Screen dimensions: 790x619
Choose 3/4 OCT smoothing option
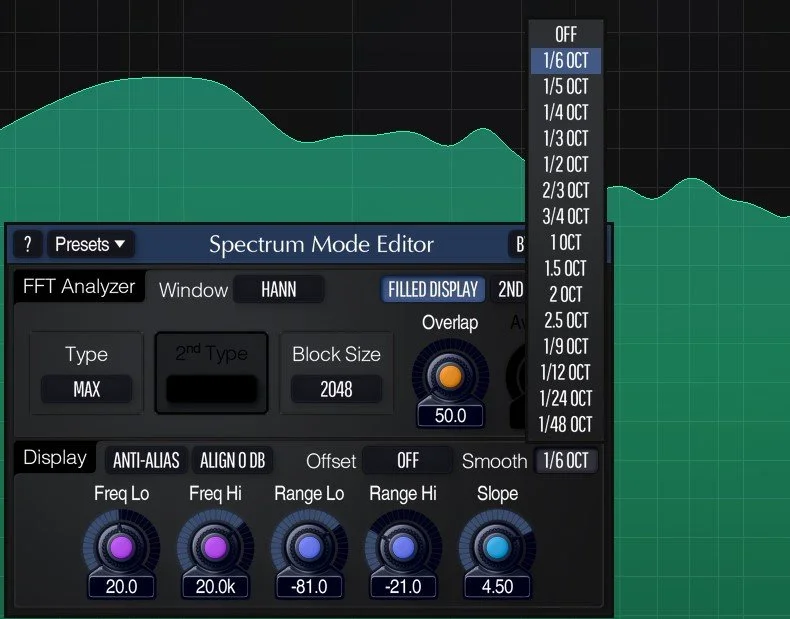click(x=566, y=217)
